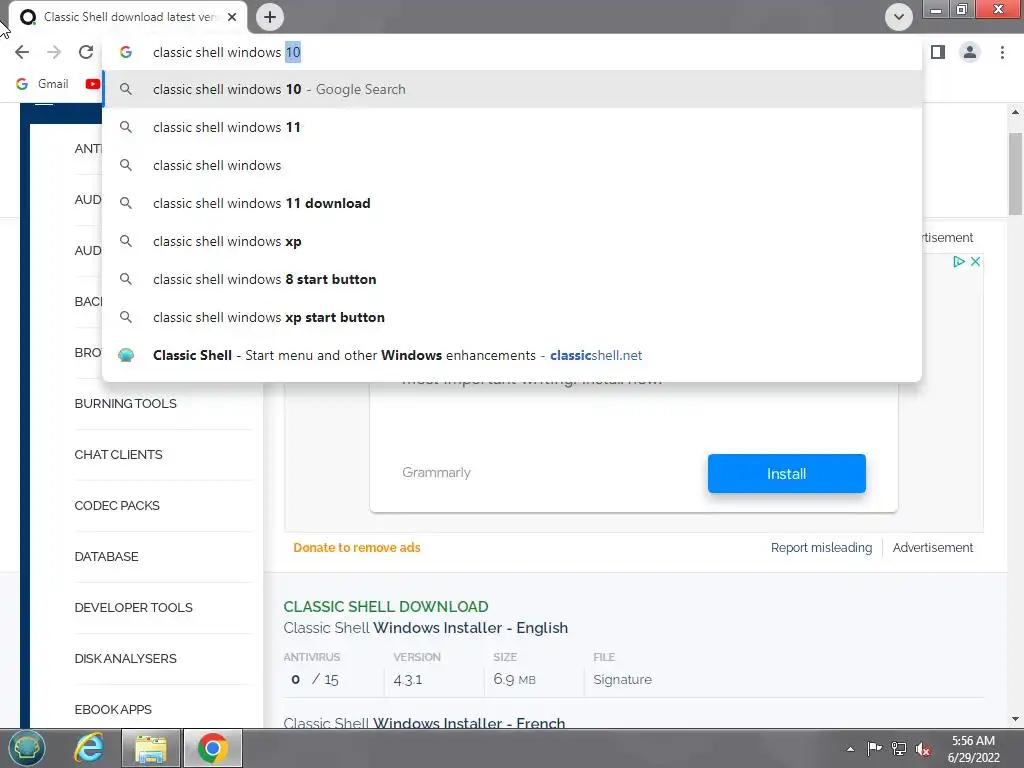The width and height of the screenshot is (1024, 768).
Task: Open the CODEC PACKS category
Action: click(x=117, y=505)
